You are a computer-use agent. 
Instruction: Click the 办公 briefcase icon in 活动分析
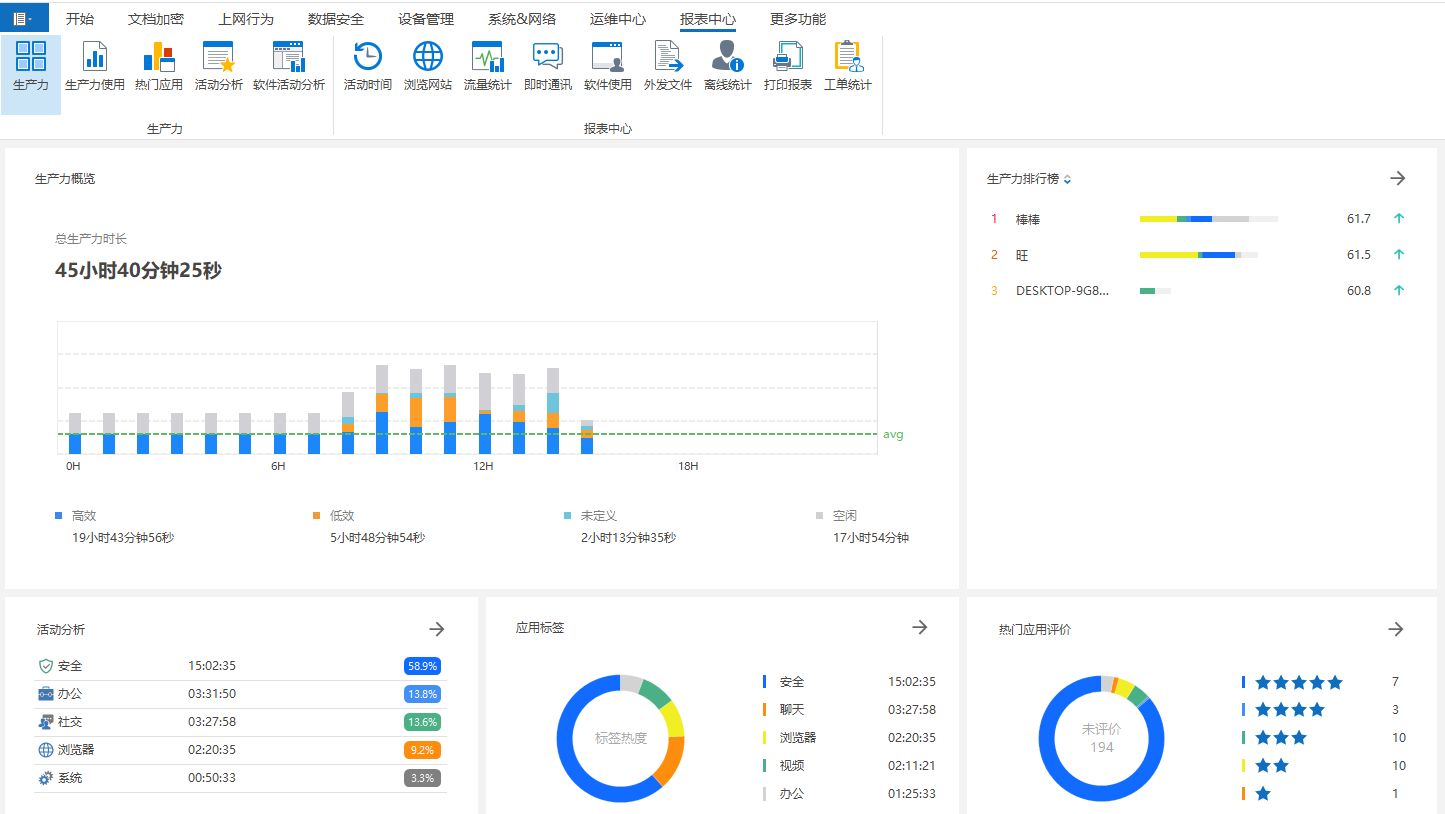[x=46, y=694]
